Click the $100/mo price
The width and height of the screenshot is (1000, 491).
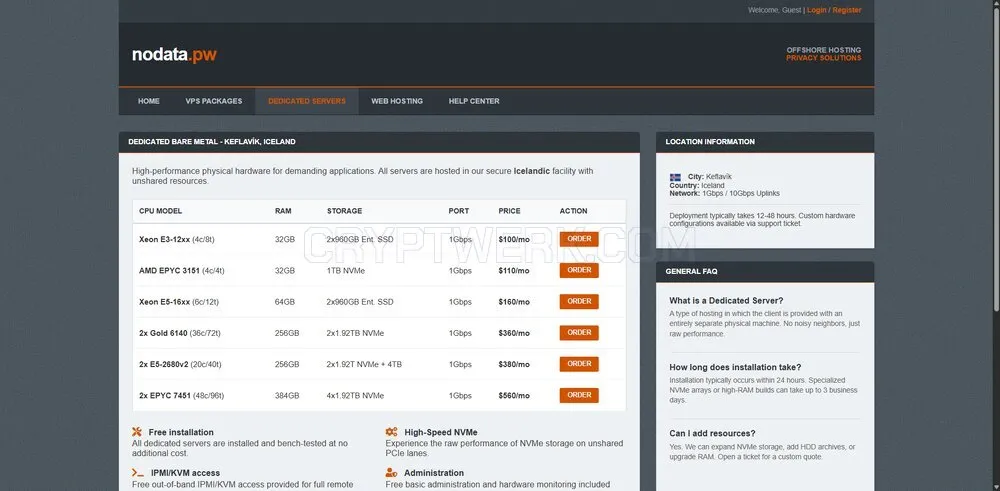pos(514,240)
